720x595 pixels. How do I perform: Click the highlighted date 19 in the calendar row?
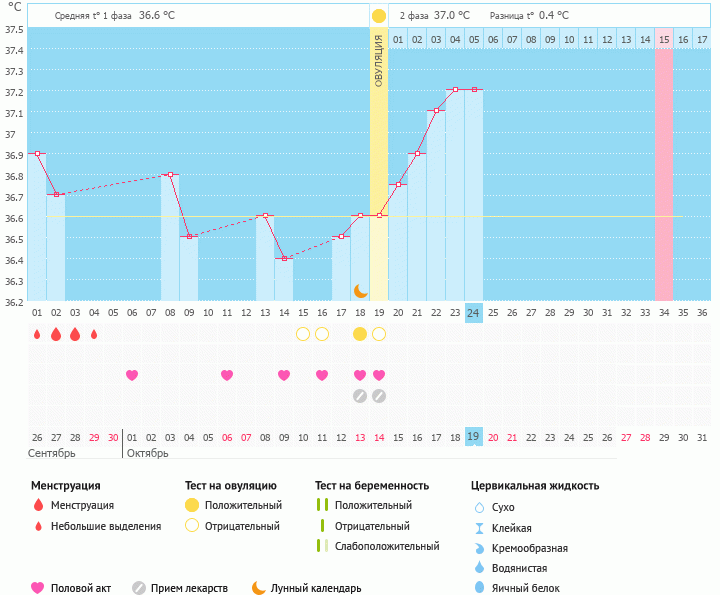(474, 437)
